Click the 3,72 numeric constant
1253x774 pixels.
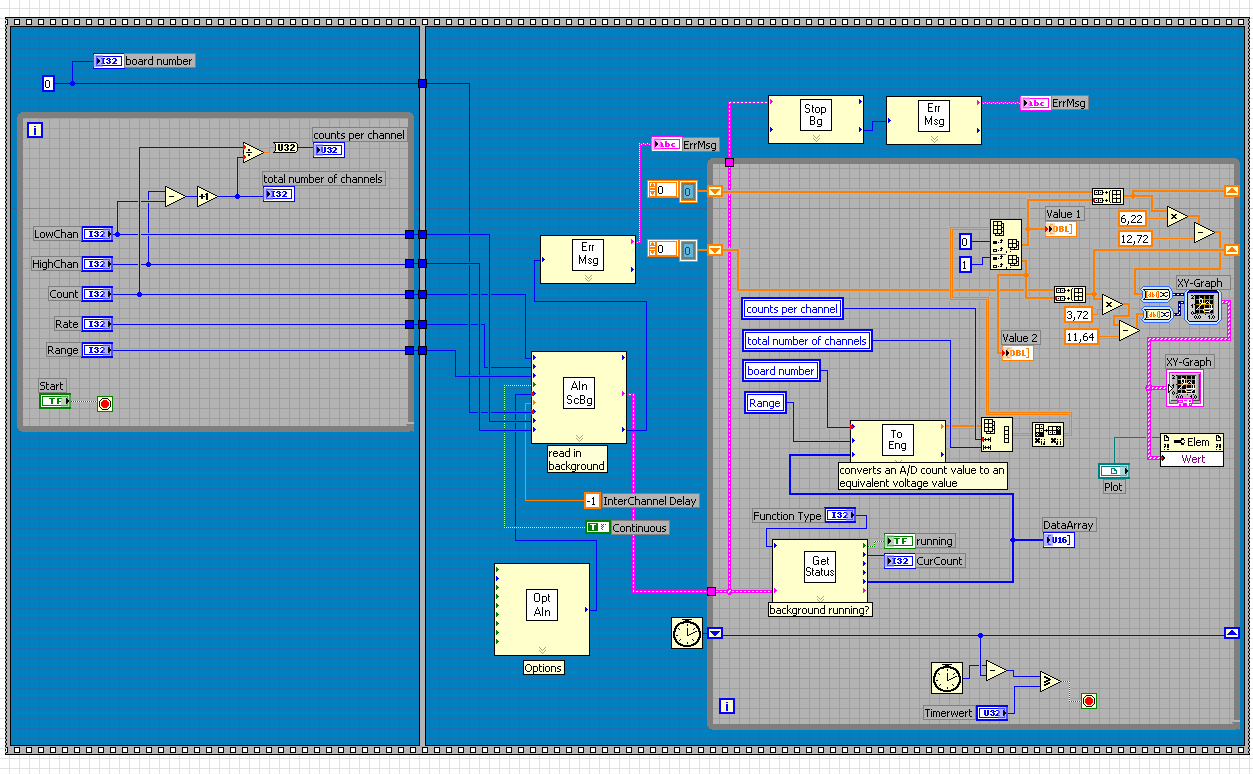1076,315
